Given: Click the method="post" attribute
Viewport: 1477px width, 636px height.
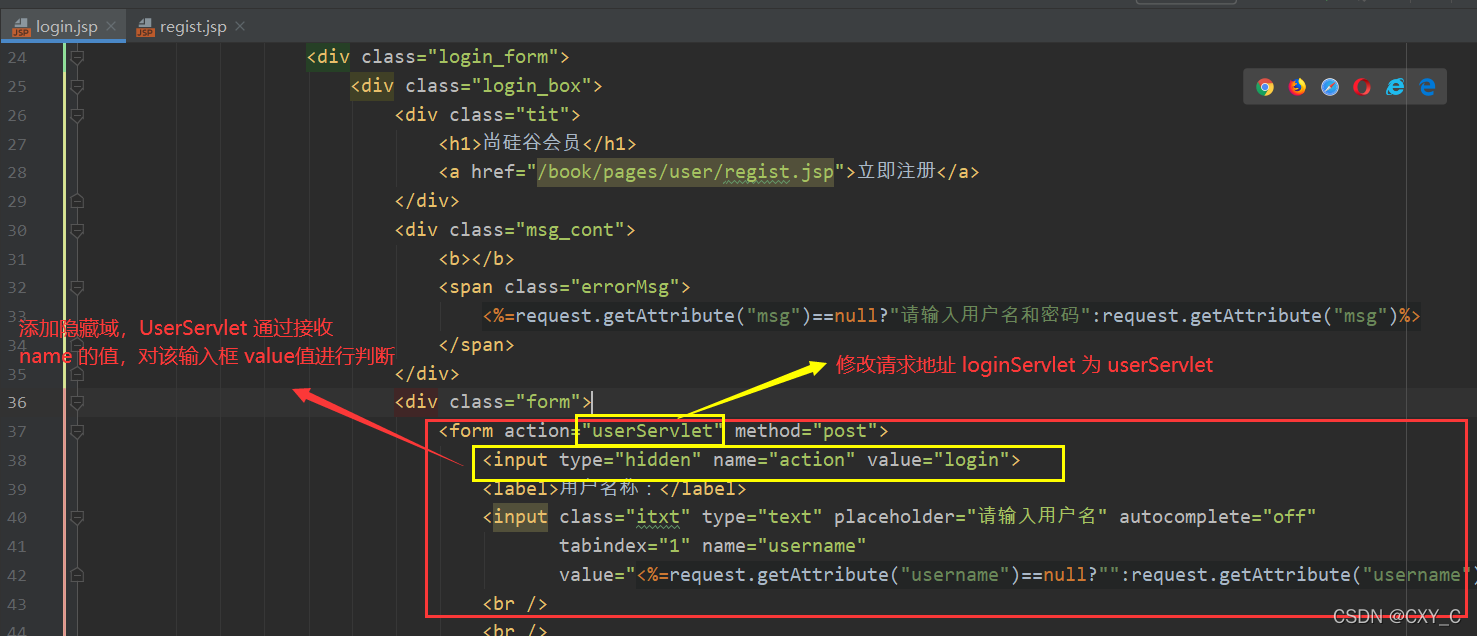Looking at the screenshot, I should coord(806,431).
